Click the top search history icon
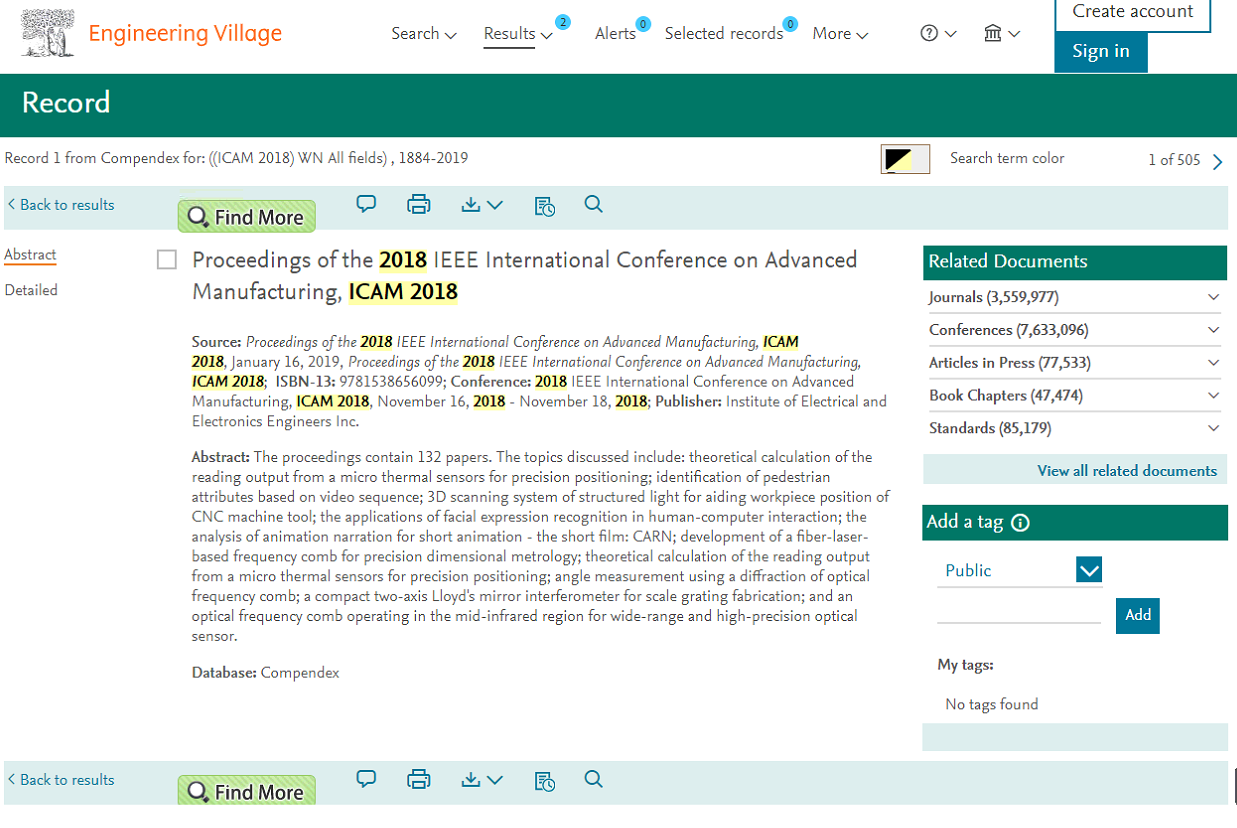Viewport: 1237px width, 828px height. coord(544,206)
